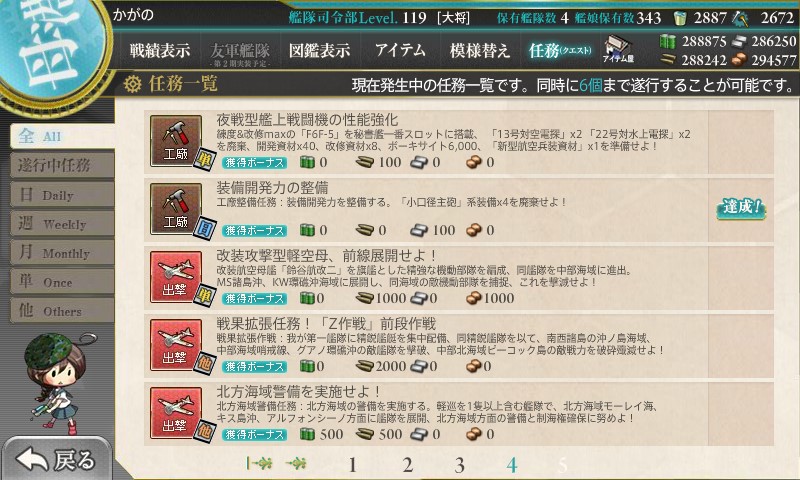The image size is (800, 480).
Task: Click the 出撃 icon of 改装攻撃型軽空母 quest
Action: coord(176,277)
